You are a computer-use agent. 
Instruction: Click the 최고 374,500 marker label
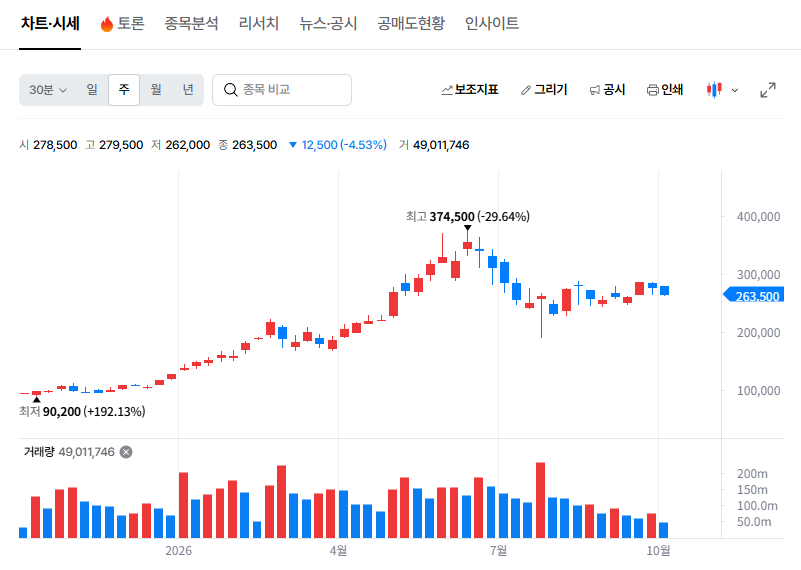467,217
